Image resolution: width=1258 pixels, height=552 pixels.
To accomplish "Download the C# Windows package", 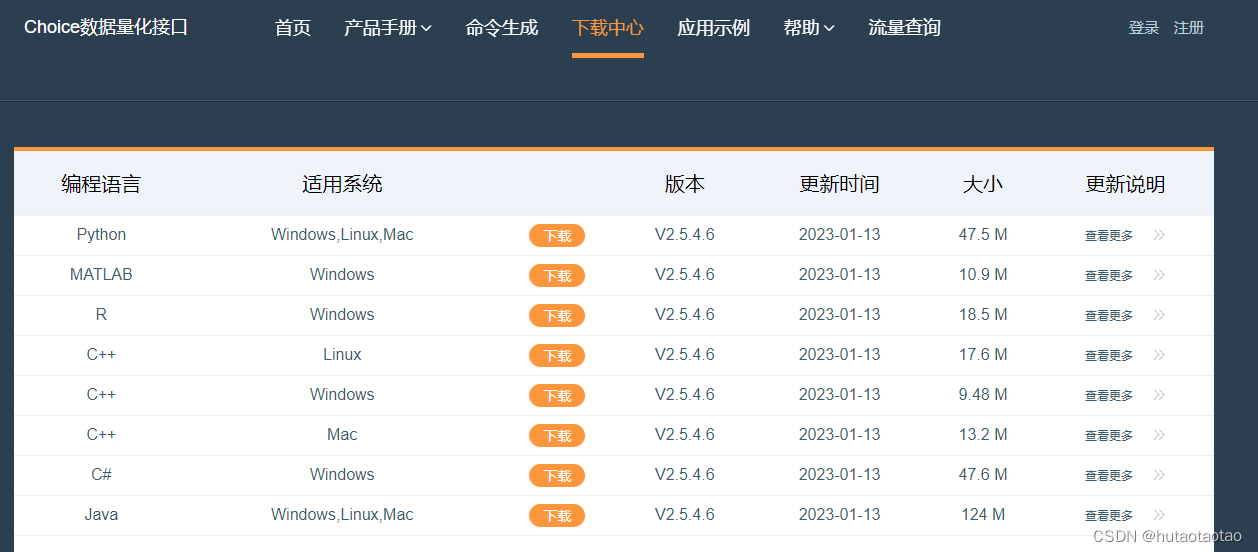I will [x=557, y=476].
